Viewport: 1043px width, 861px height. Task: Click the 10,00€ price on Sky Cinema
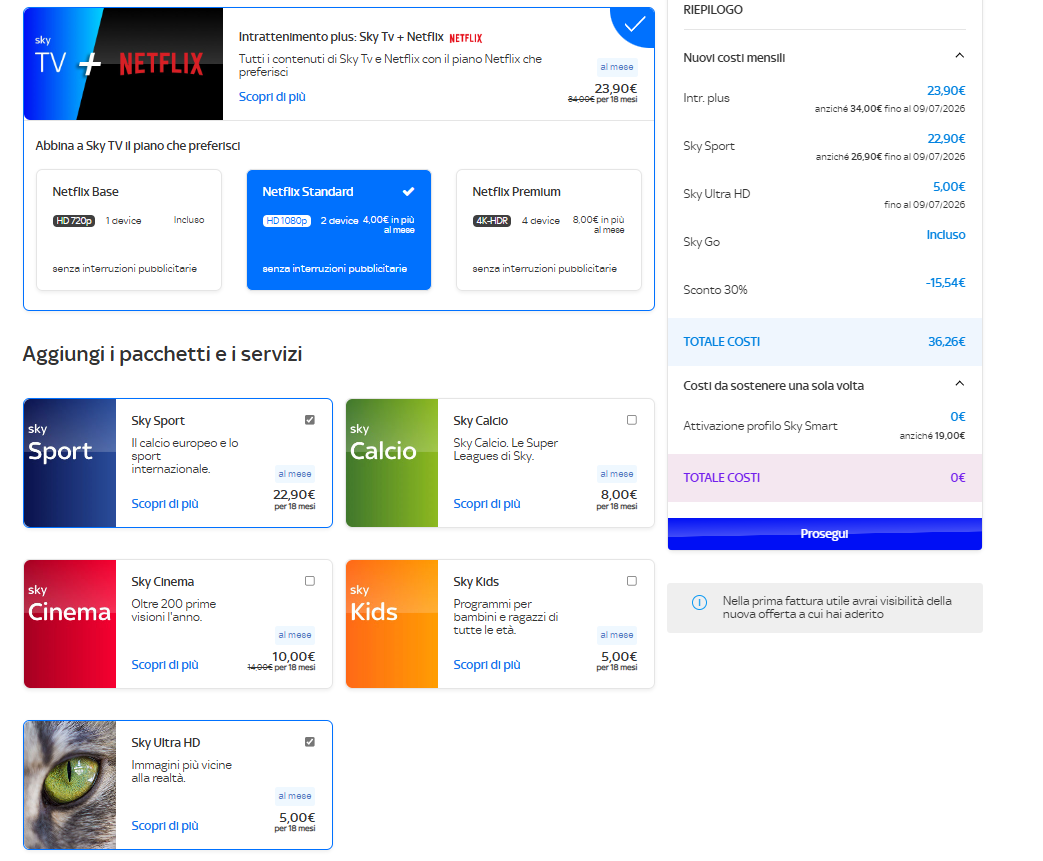tap(293, 657)
